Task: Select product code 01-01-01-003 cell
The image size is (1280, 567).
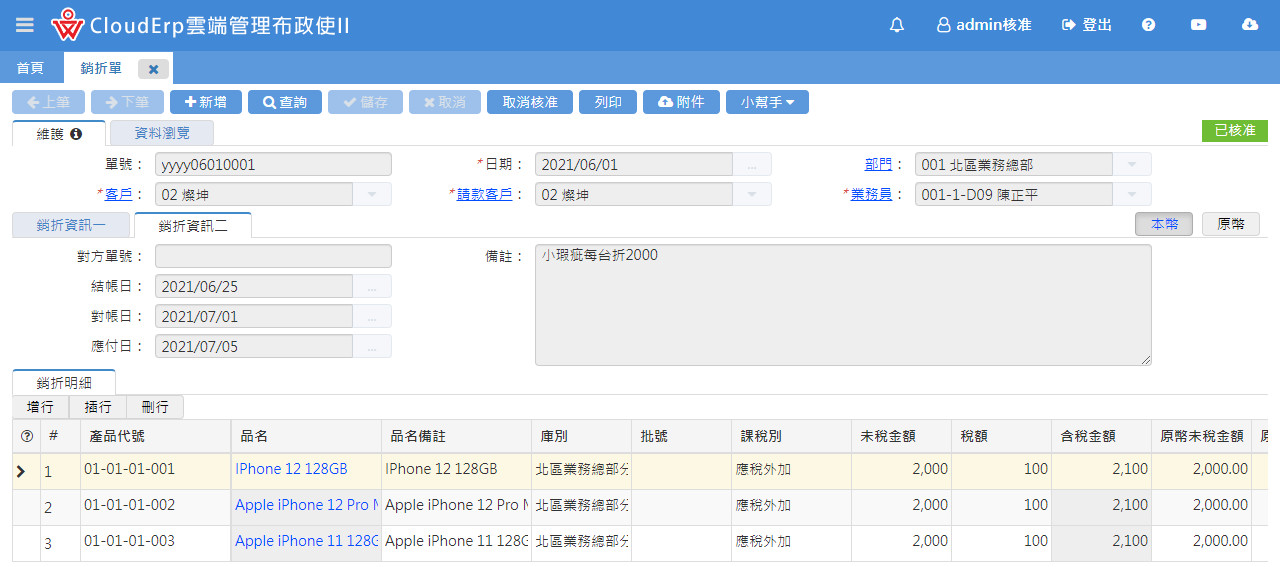Action: pyautogui.click(x=155, y=542)
